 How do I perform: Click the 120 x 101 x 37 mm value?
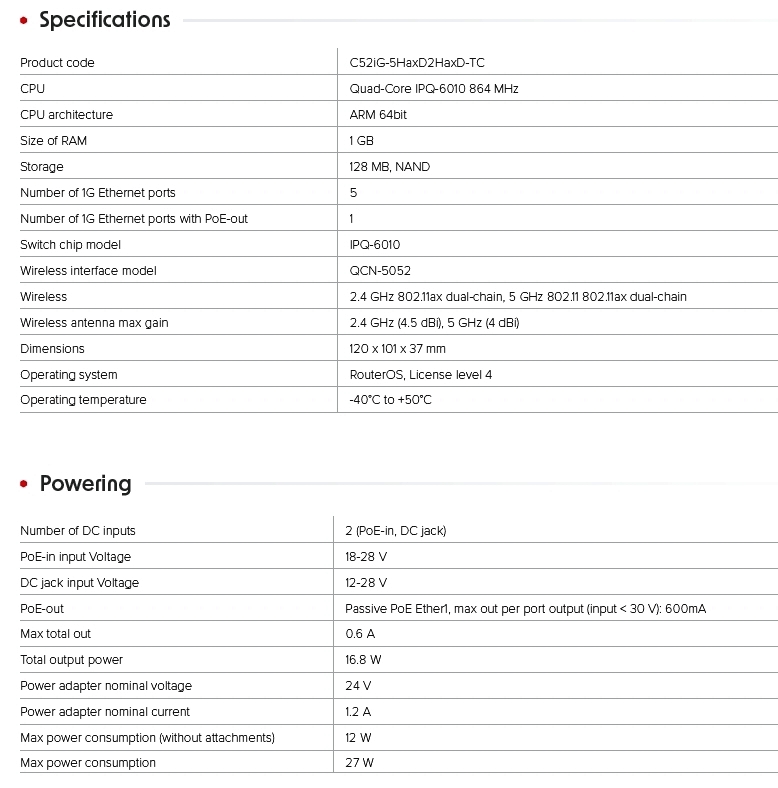(397, 349)
